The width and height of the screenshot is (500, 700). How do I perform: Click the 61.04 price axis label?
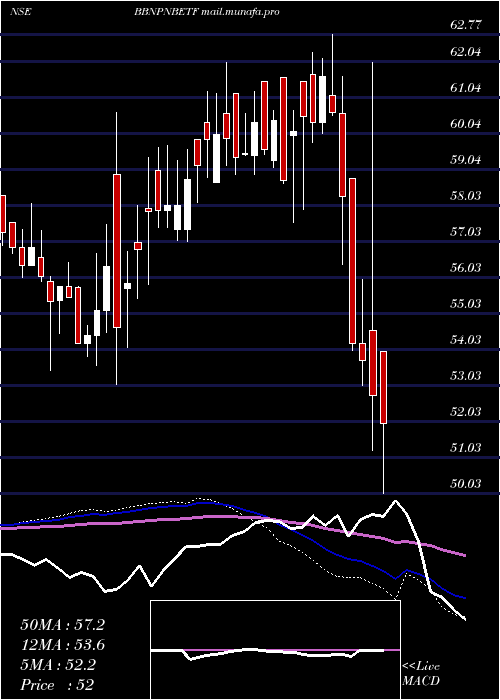pyautogui.click(x=466, y=88)
